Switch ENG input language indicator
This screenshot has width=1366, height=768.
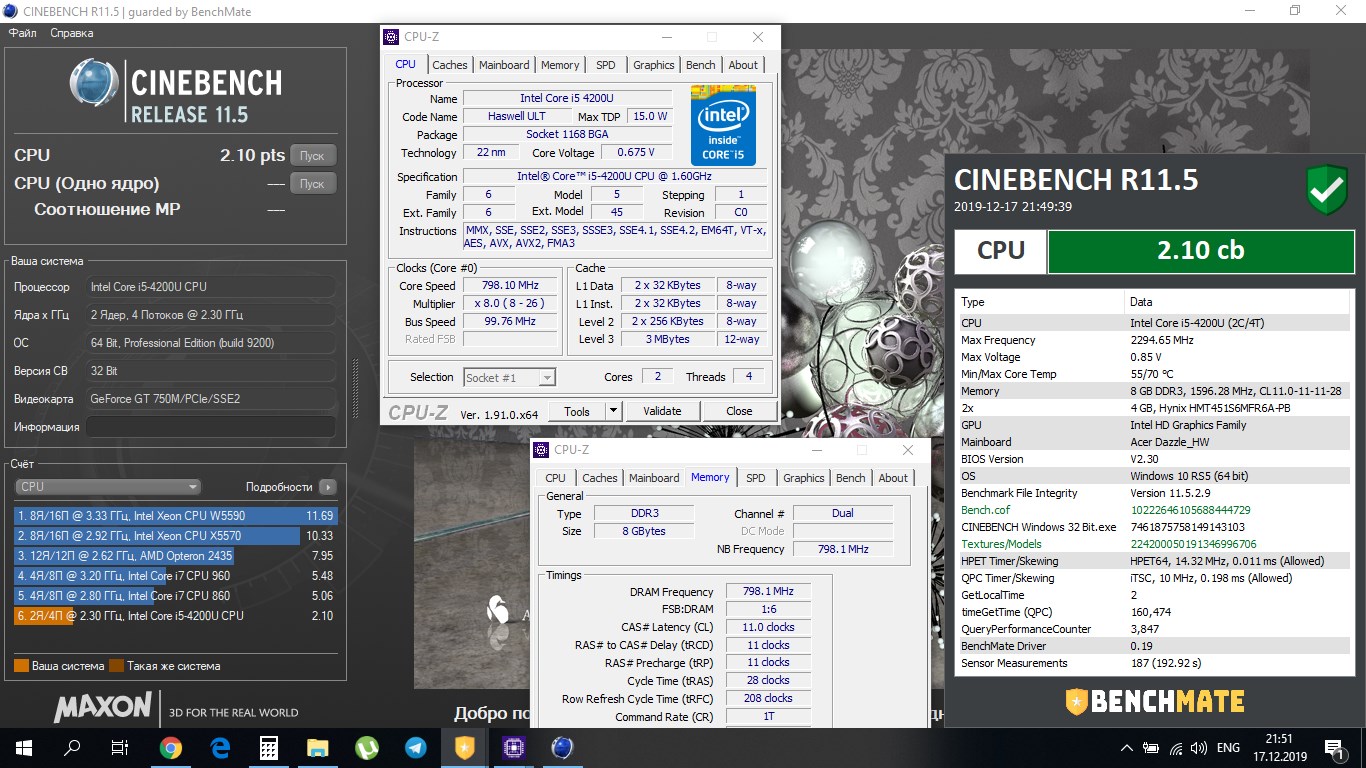tap(1228, 747)
